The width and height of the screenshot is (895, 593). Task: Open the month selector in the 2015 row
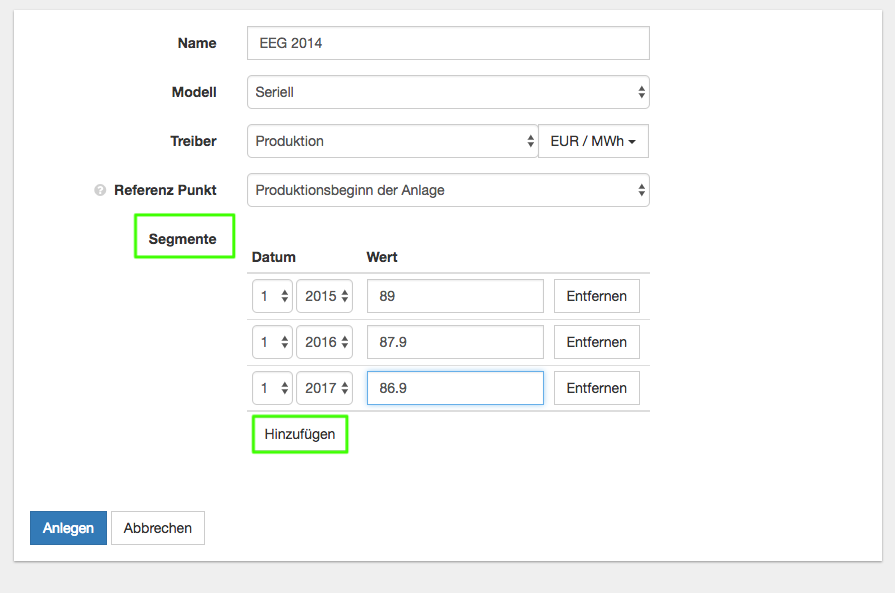(272, 296)
